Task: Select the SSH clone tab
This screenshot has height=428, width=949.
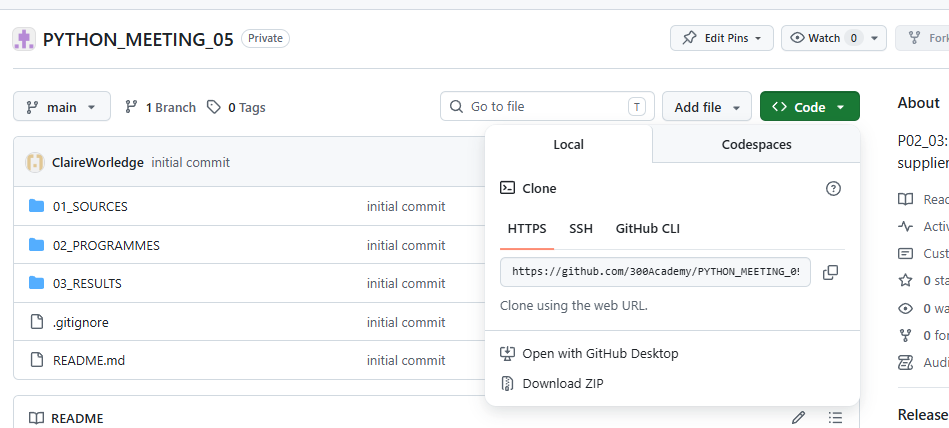Action: (x=581, y=229)
